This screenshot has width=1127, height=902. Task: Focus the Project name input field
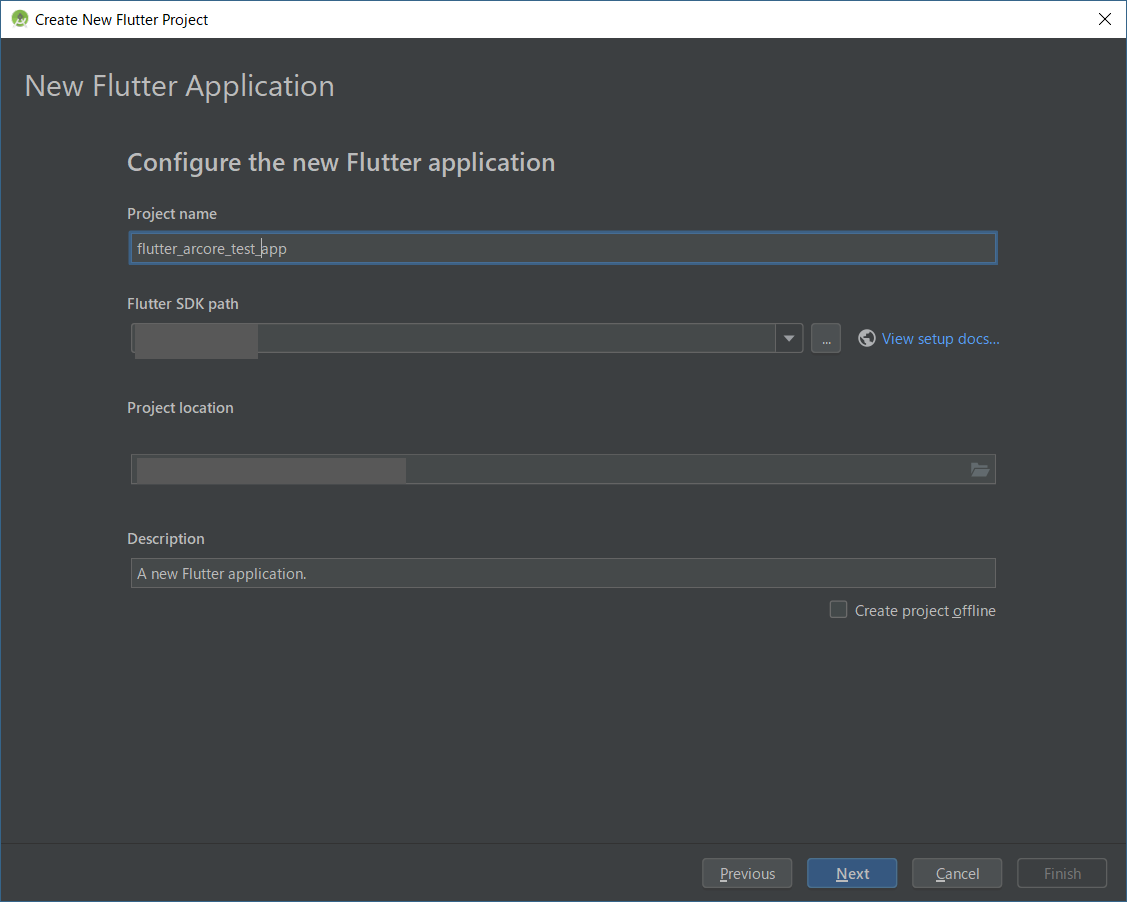coord(563,248)
